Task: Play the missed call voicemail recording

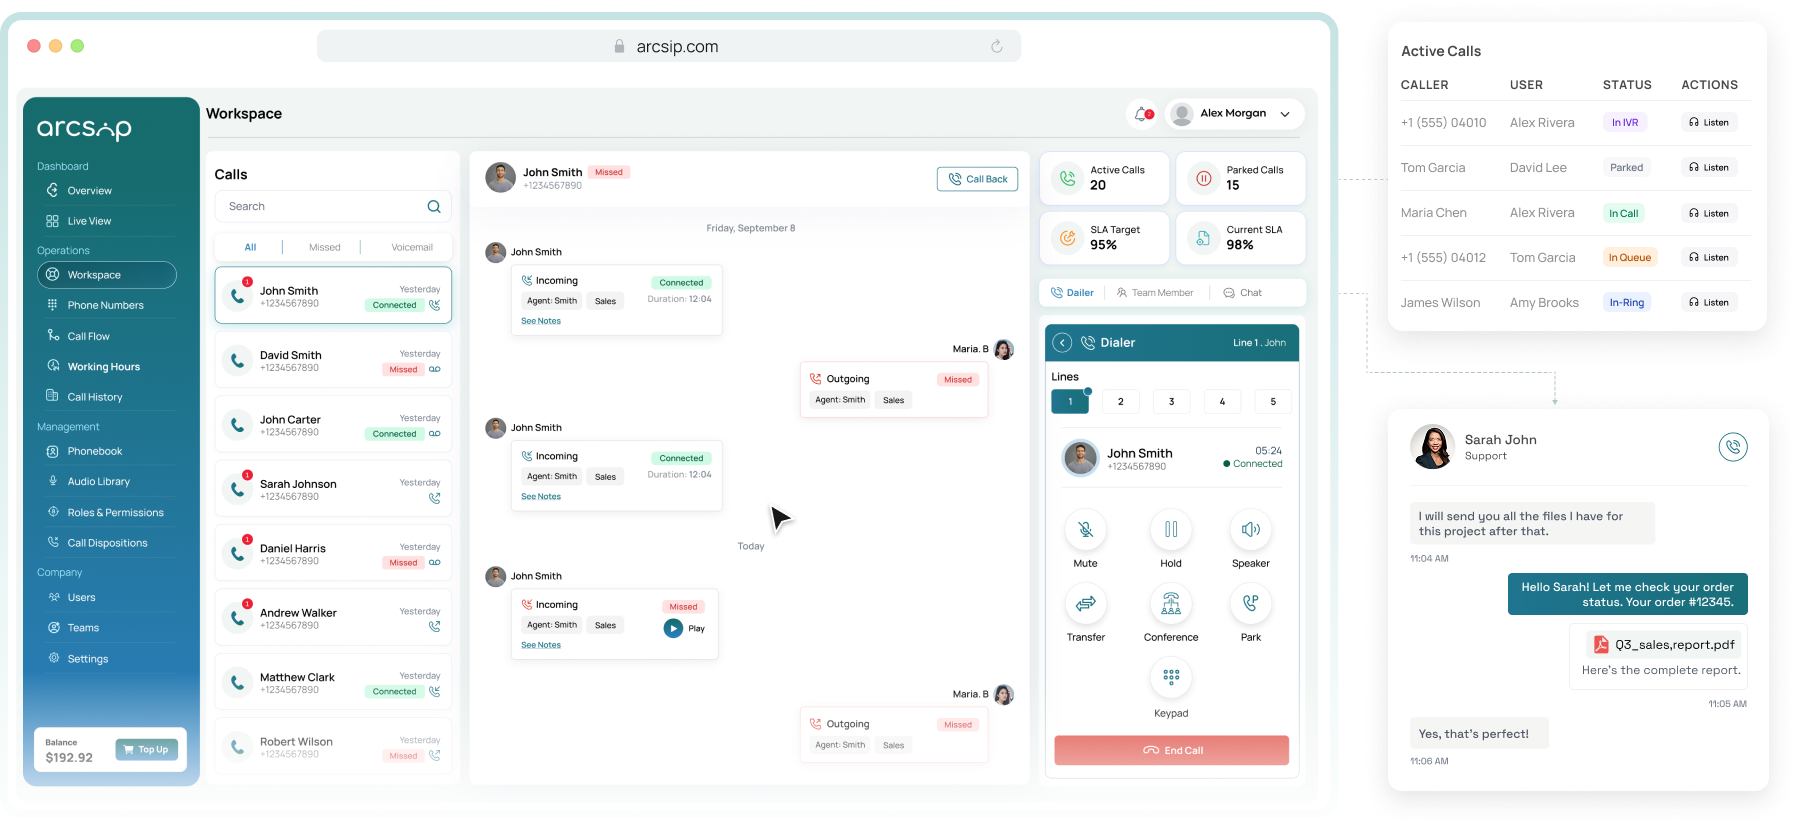Action: pos(673,628)
